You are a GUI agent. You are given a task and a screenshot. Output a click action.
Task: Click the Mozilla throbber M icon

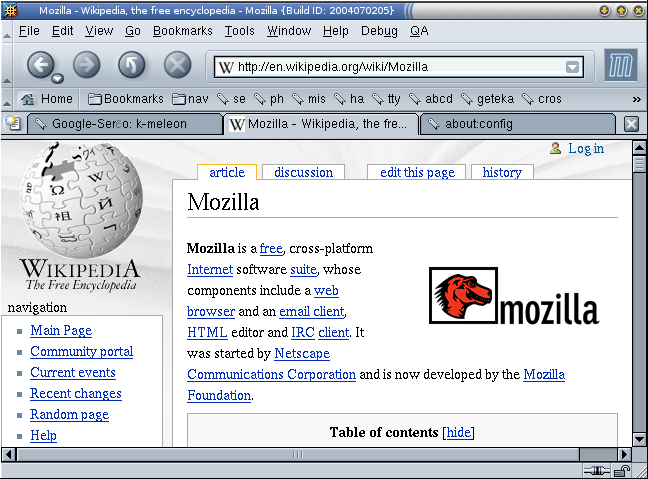tap(621, 65)
